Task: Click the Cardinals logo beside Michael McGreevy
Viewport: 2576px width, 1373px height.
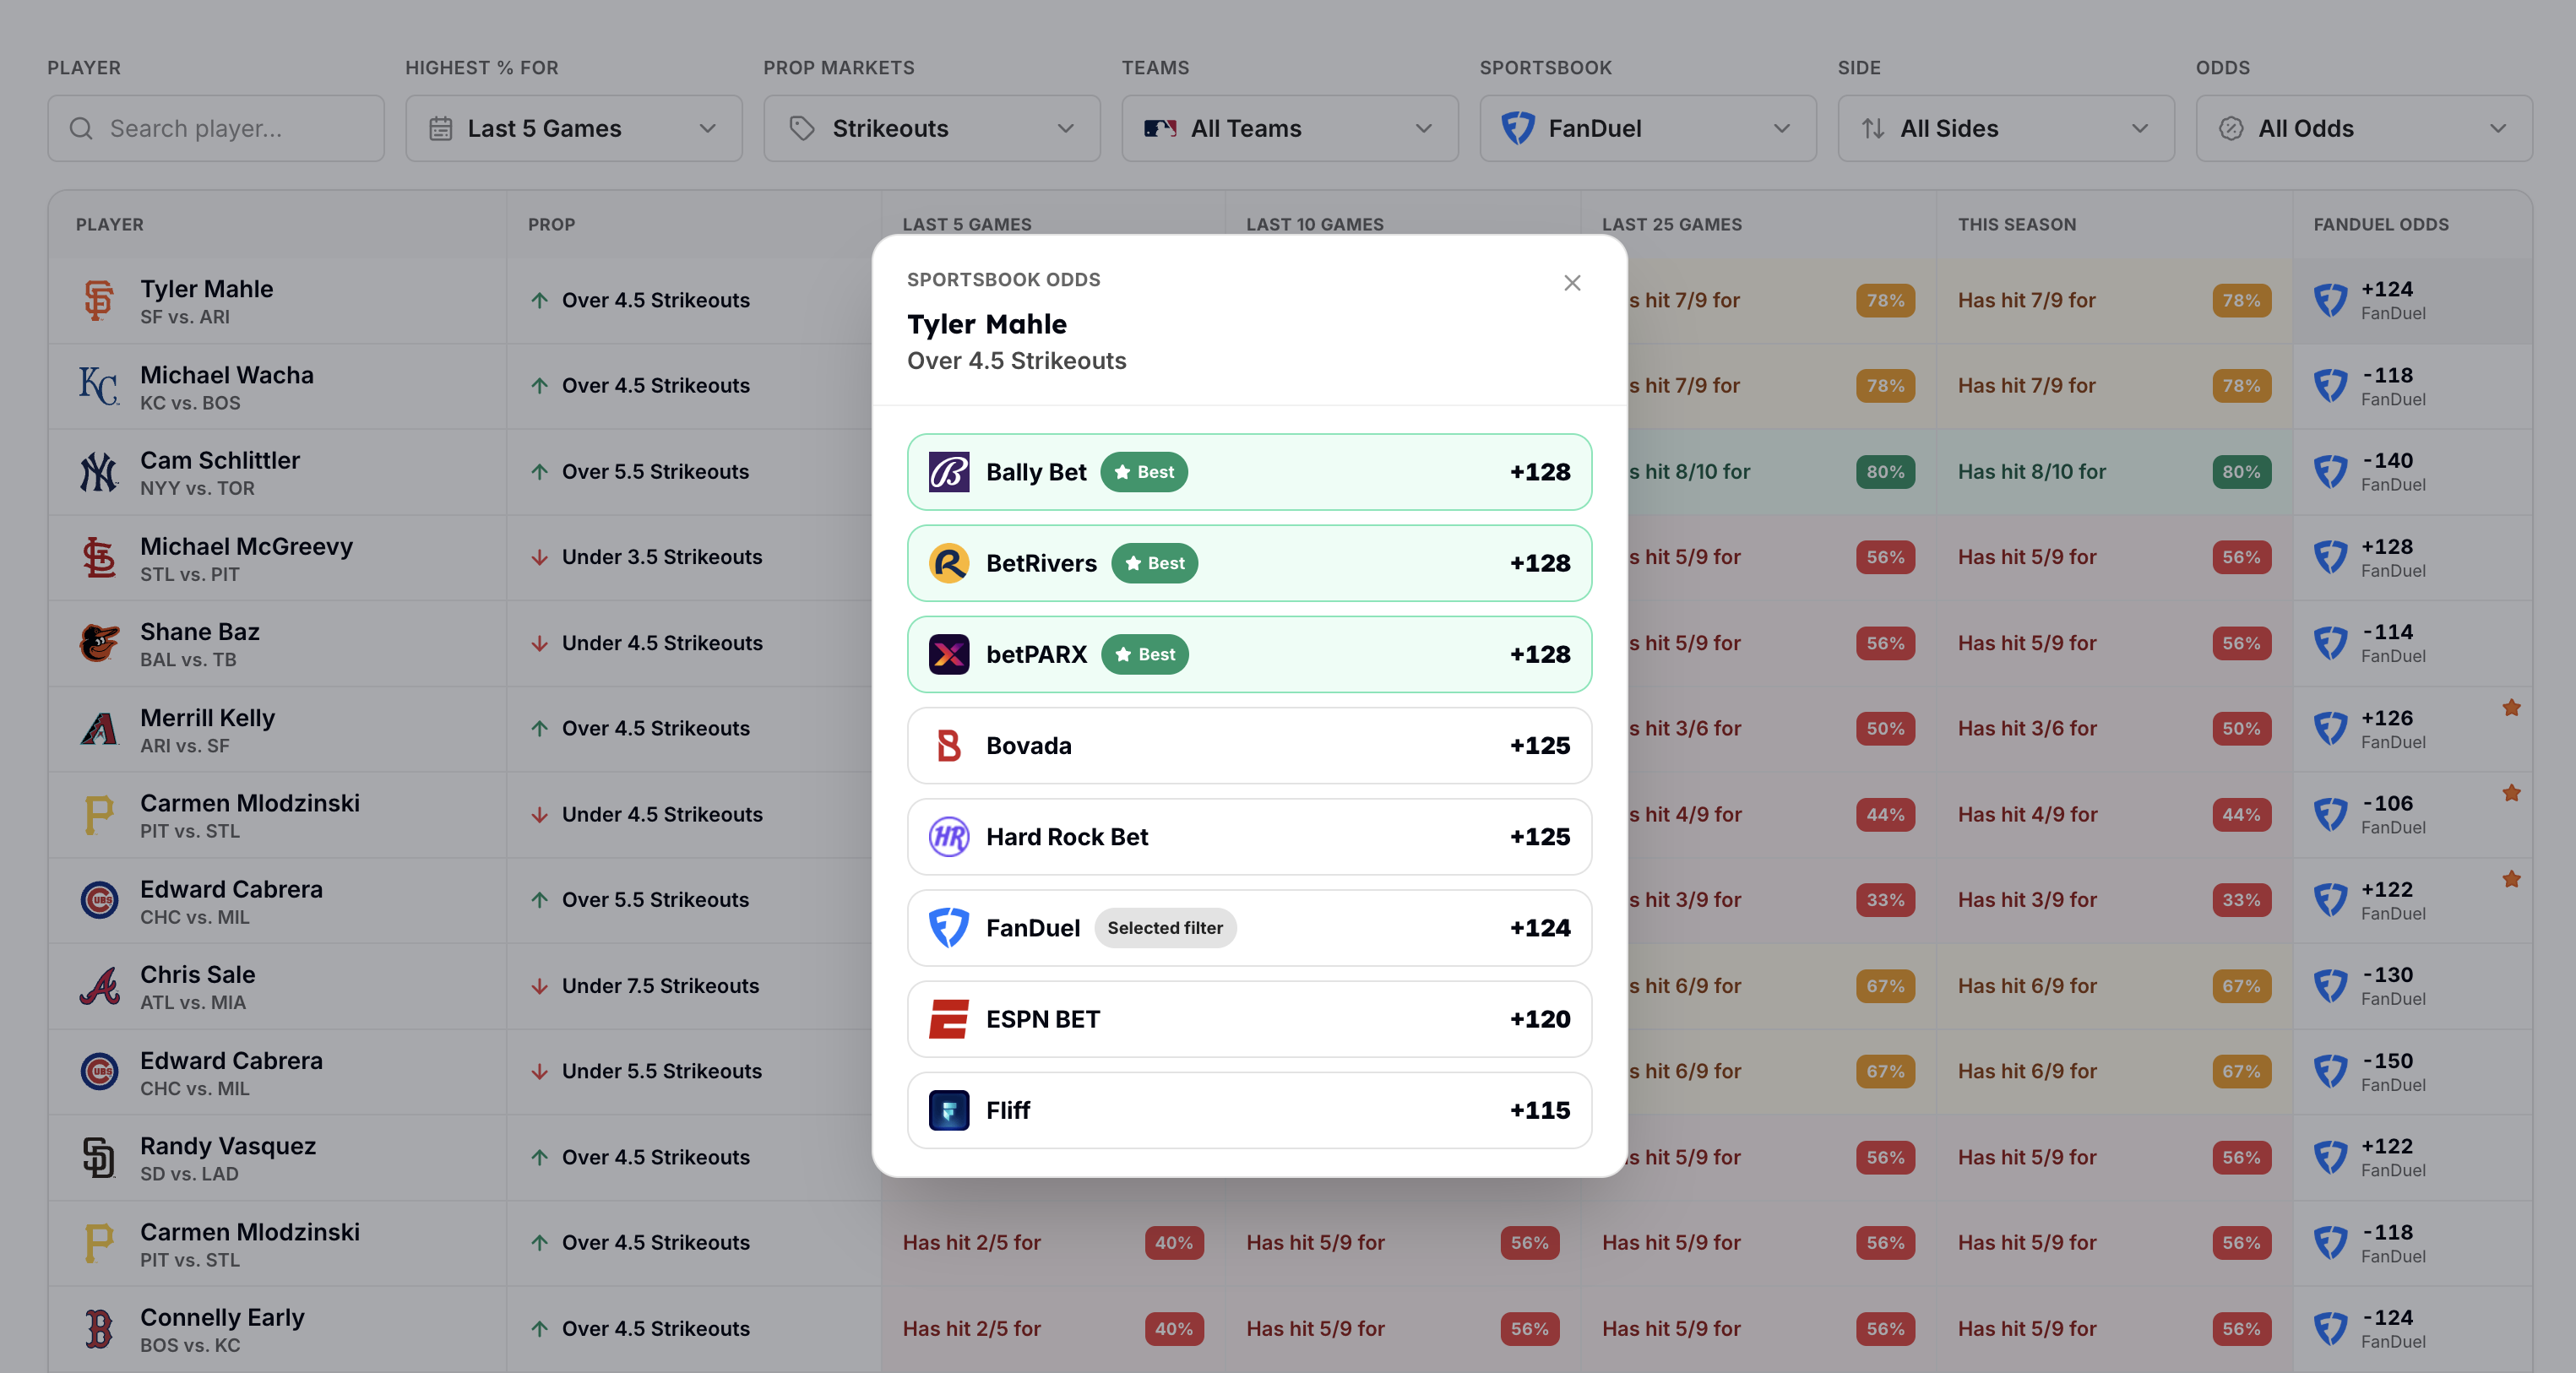Action: 98,558
